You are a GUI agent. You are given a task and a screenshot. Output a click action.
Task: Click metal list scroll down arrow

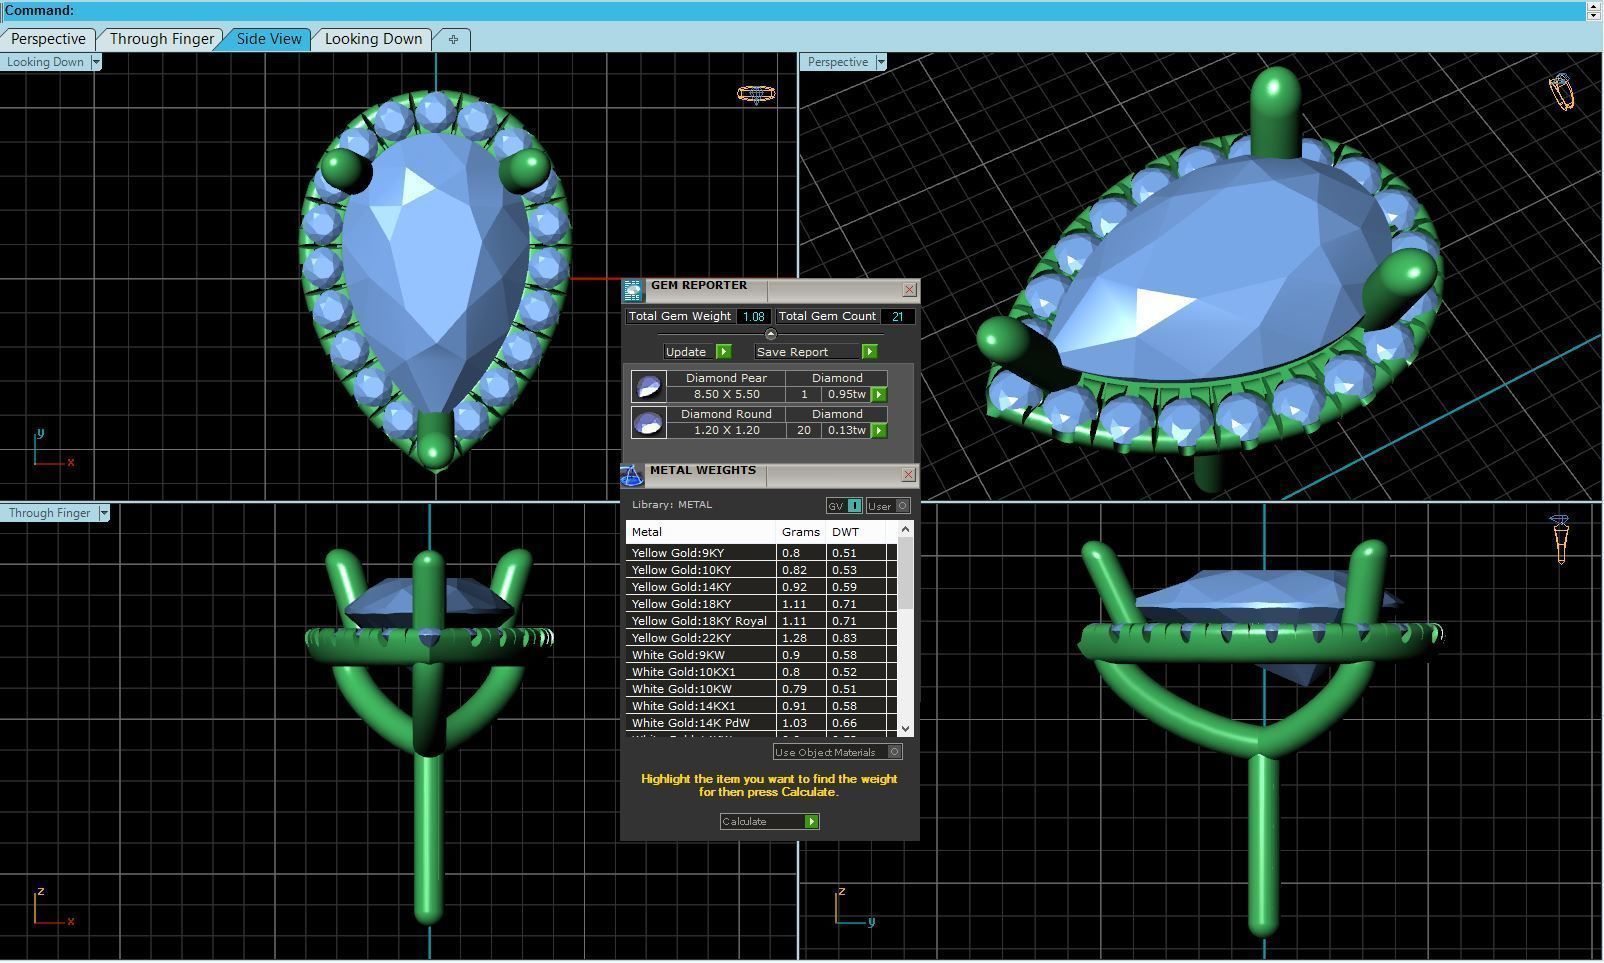click(905, 729)
